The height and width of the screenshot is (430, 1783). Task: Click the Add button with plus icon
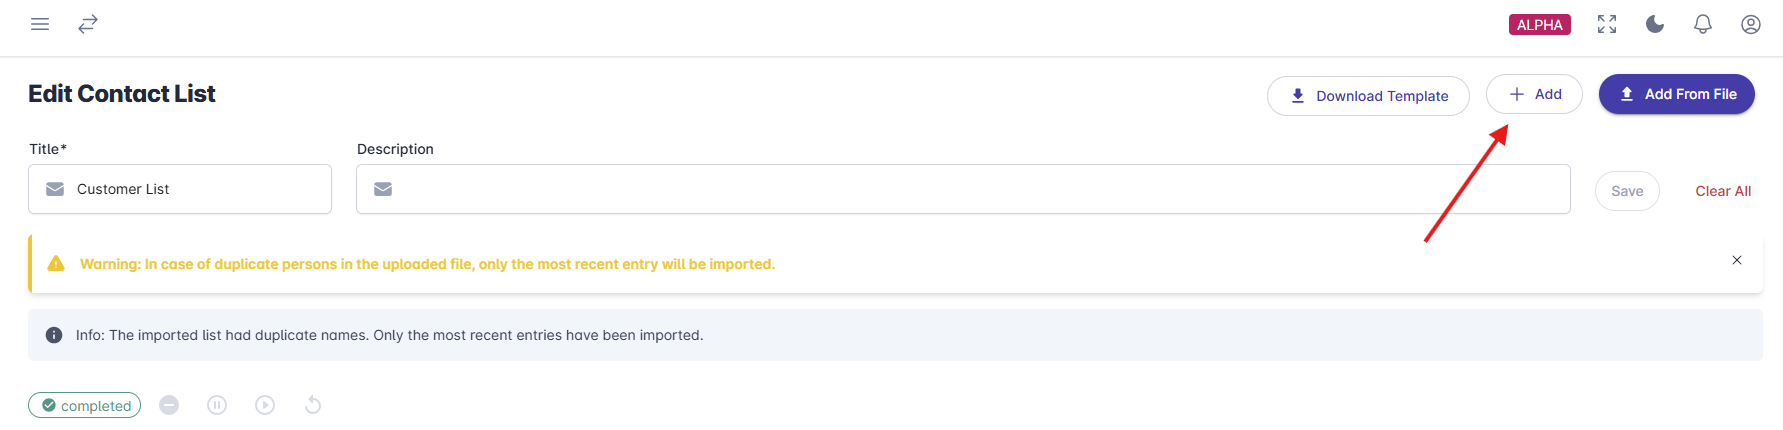(1534, 94)
